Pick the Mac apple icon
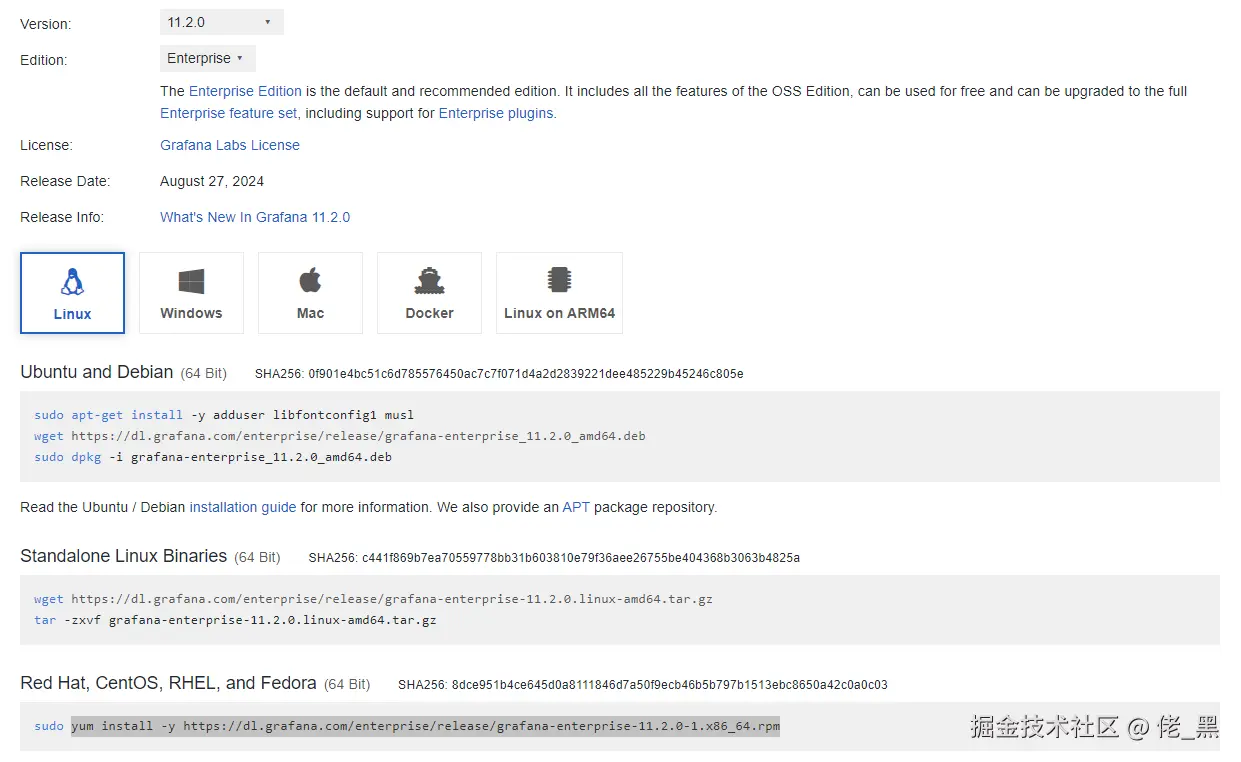Image resolution: width=1241 pixels, height=762 pixels. click(310, 280)
